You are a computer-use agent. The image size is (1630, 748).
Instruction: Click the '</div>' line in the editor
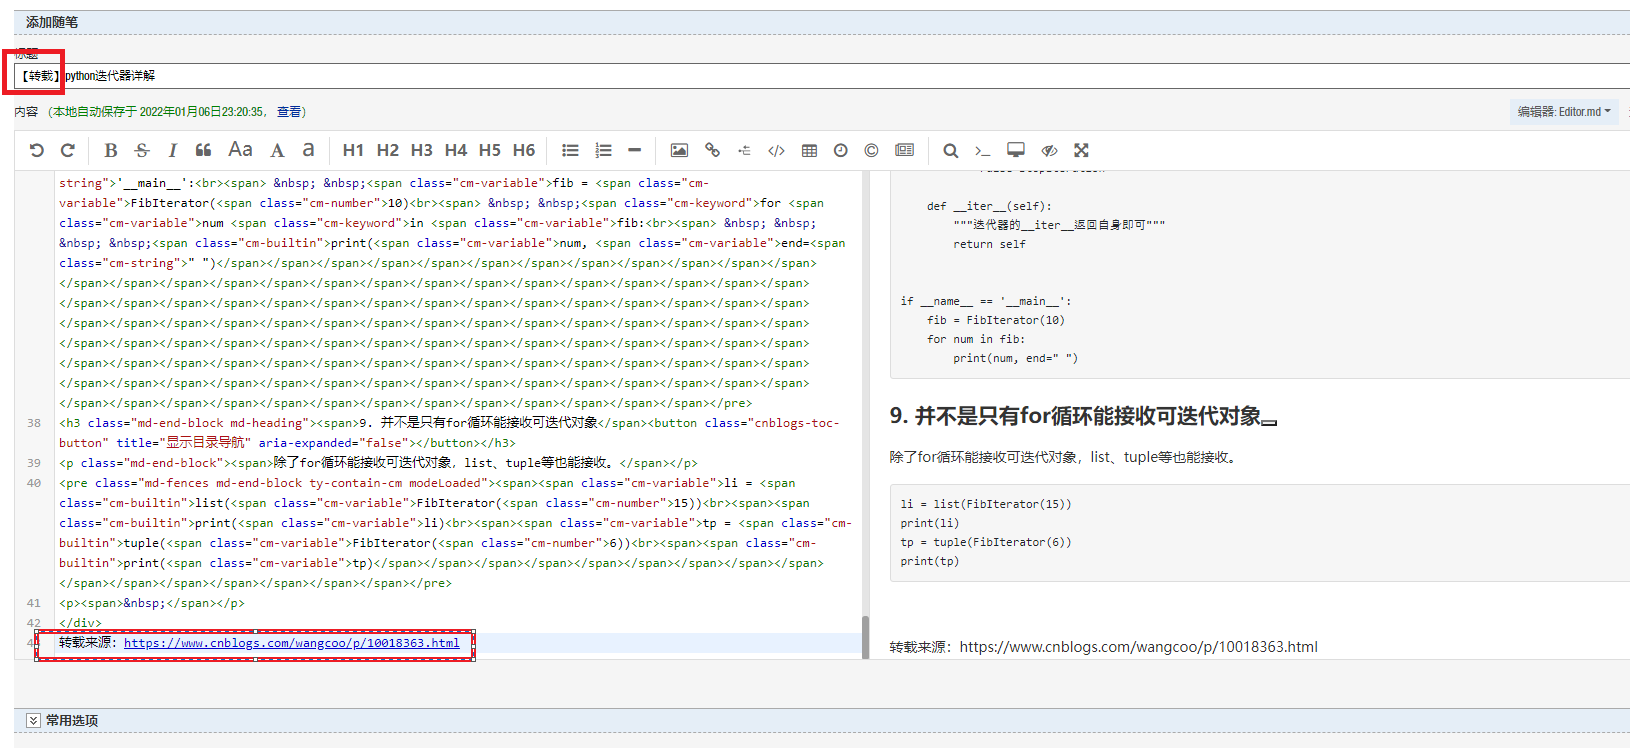click(80, 623)
